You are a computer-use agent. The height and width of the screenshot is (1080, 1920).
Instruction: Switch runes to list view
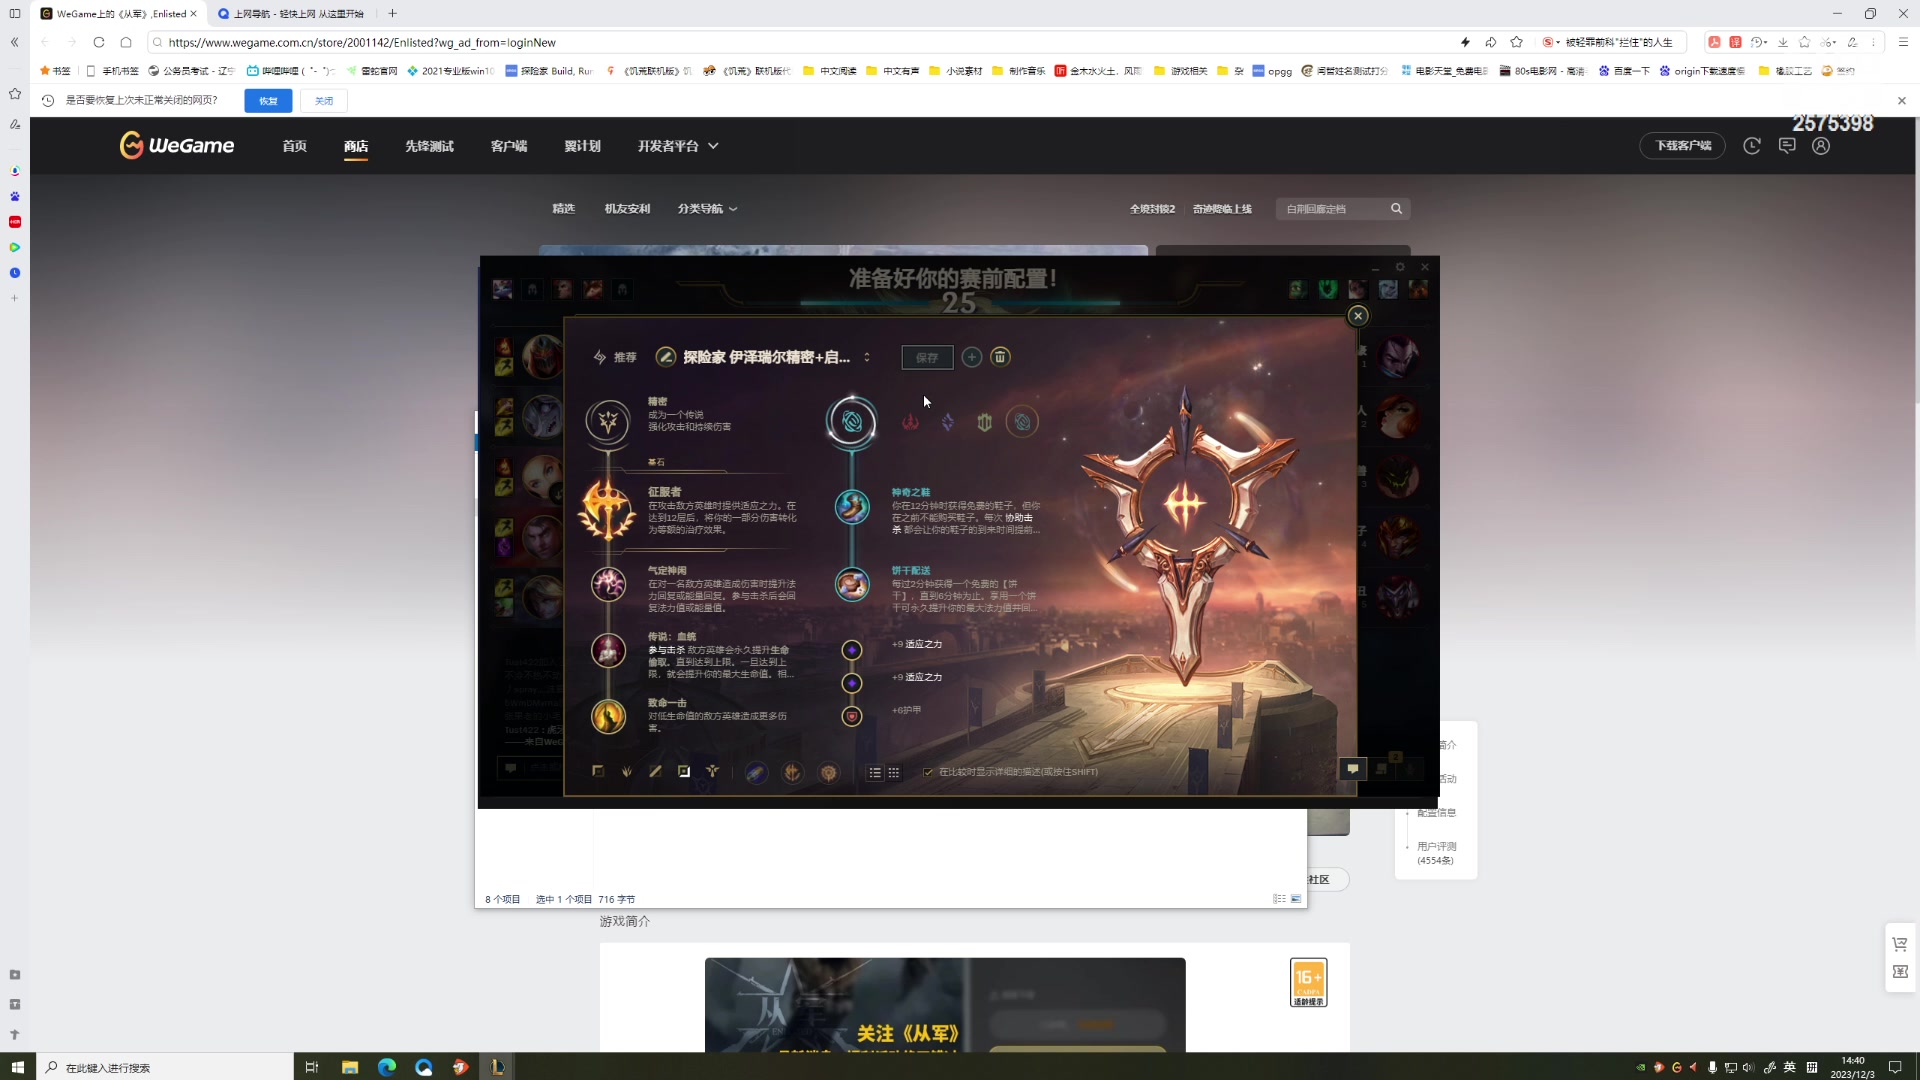(x=875, y=773)
